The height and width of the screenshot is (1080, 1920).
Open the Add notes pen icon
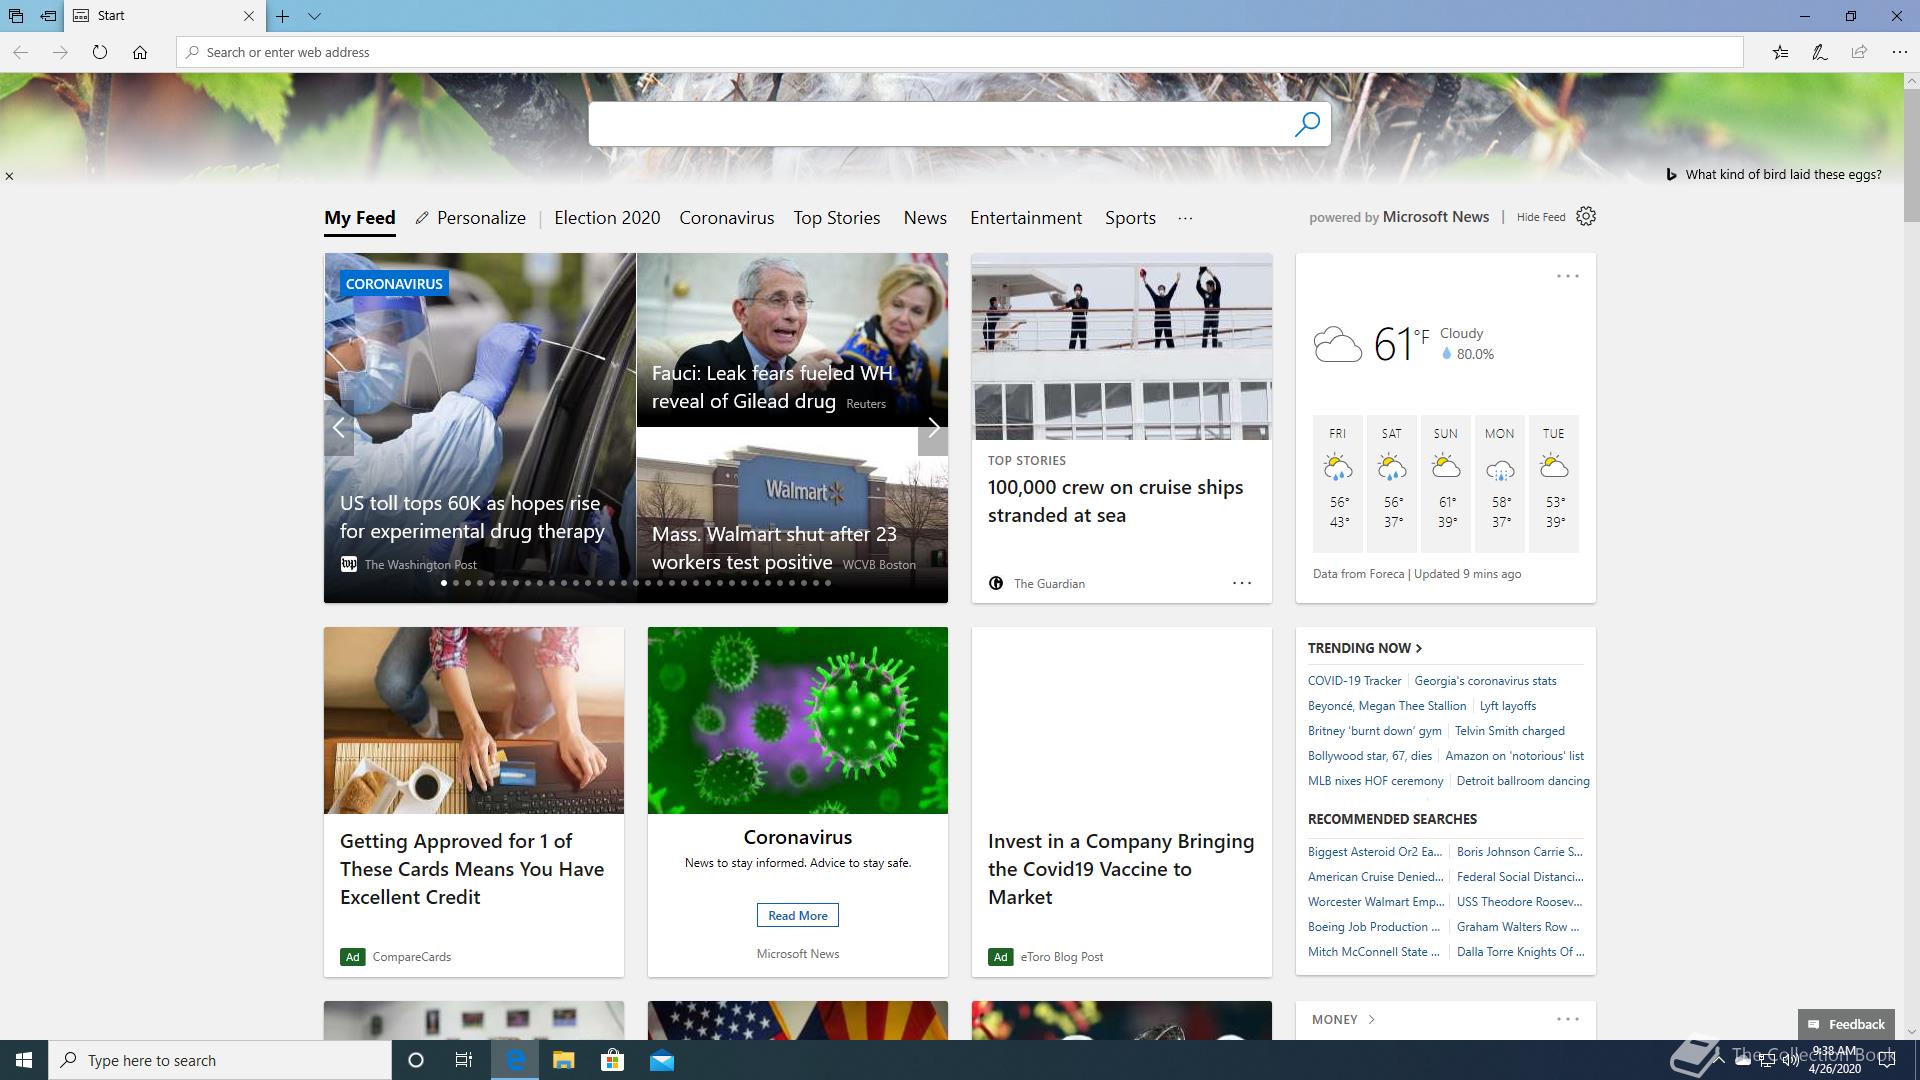pos(1820,52)
